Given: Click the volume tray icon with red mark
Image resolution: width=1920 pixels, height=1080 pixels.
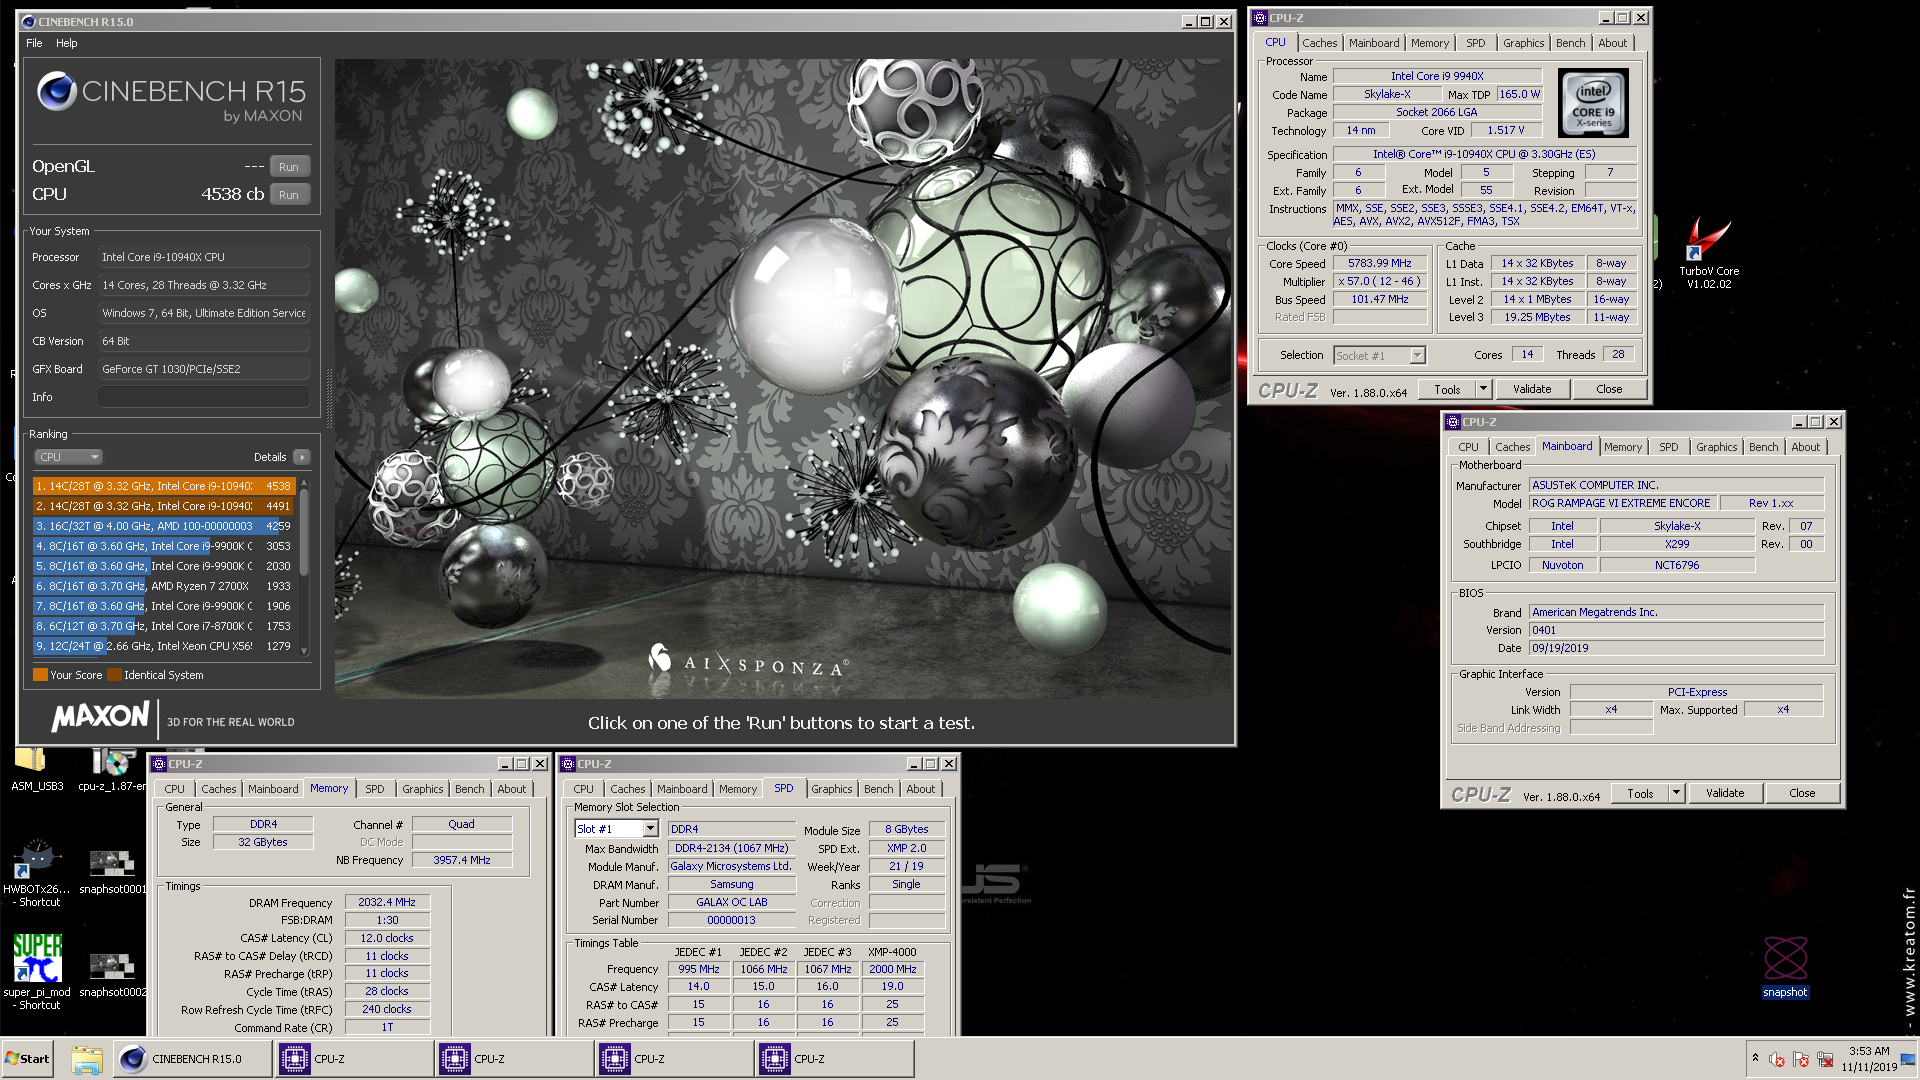Looking at the screenshot, I should (1777, 1059).
